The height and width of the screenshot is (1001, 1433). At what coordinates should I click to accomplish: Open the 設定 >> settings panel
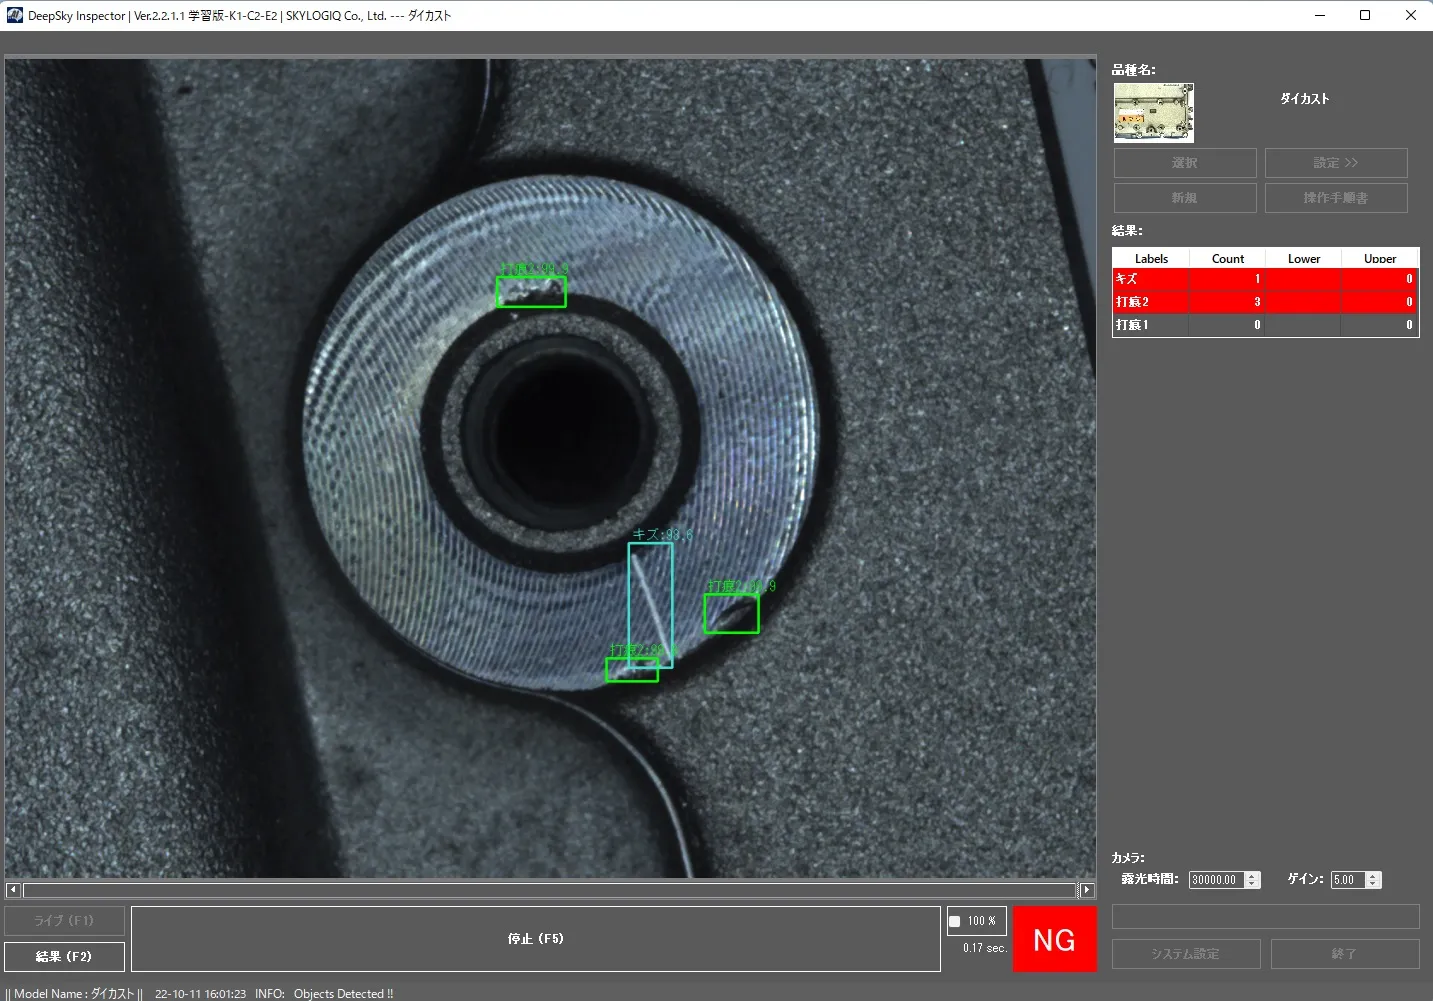(x=1336, y=163)
